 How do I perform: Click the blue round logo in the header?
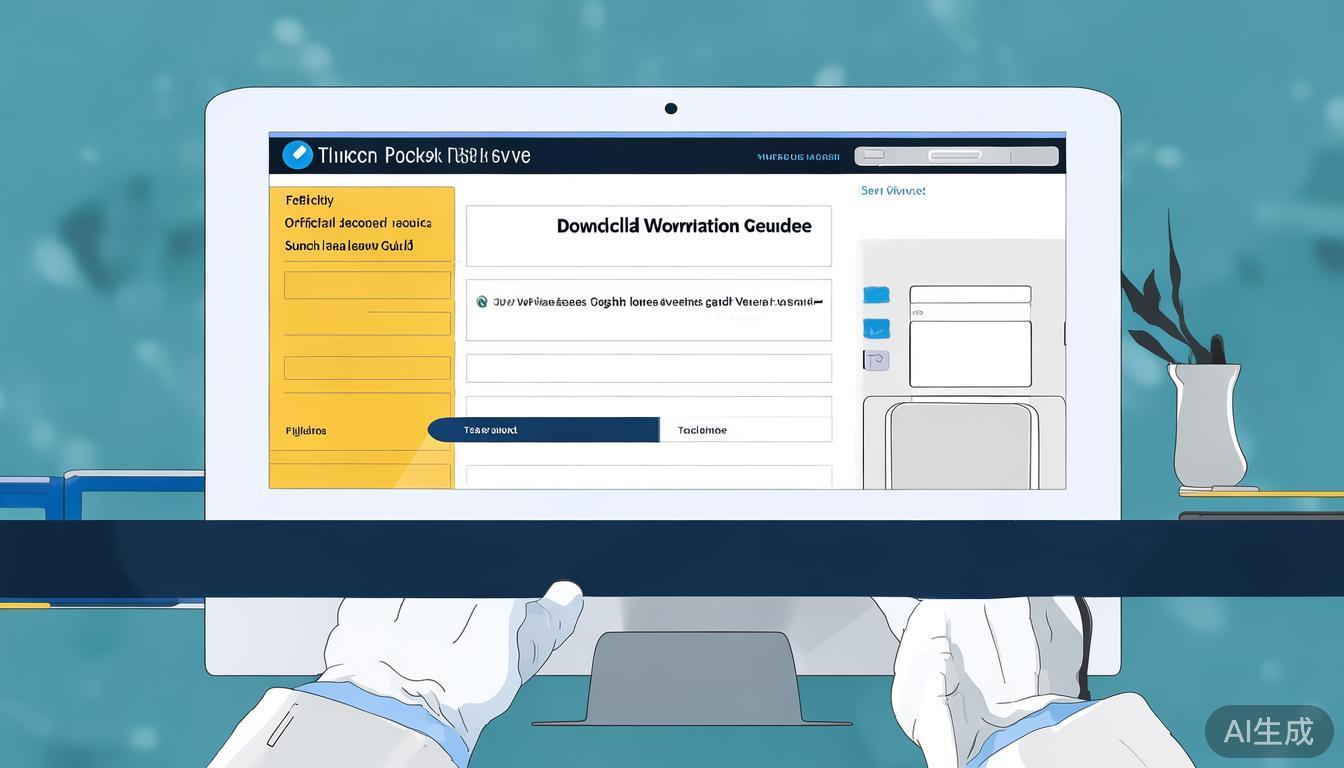pyautogui.click(x=297, y=155)
